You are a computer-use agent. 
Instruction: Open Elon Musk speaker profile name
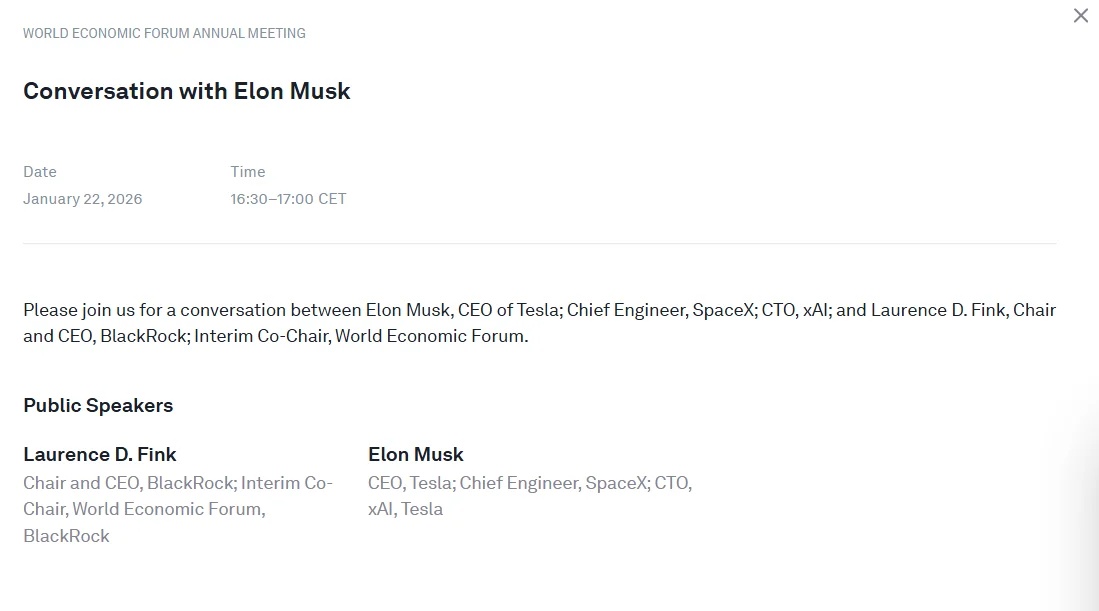pos(416,454)
